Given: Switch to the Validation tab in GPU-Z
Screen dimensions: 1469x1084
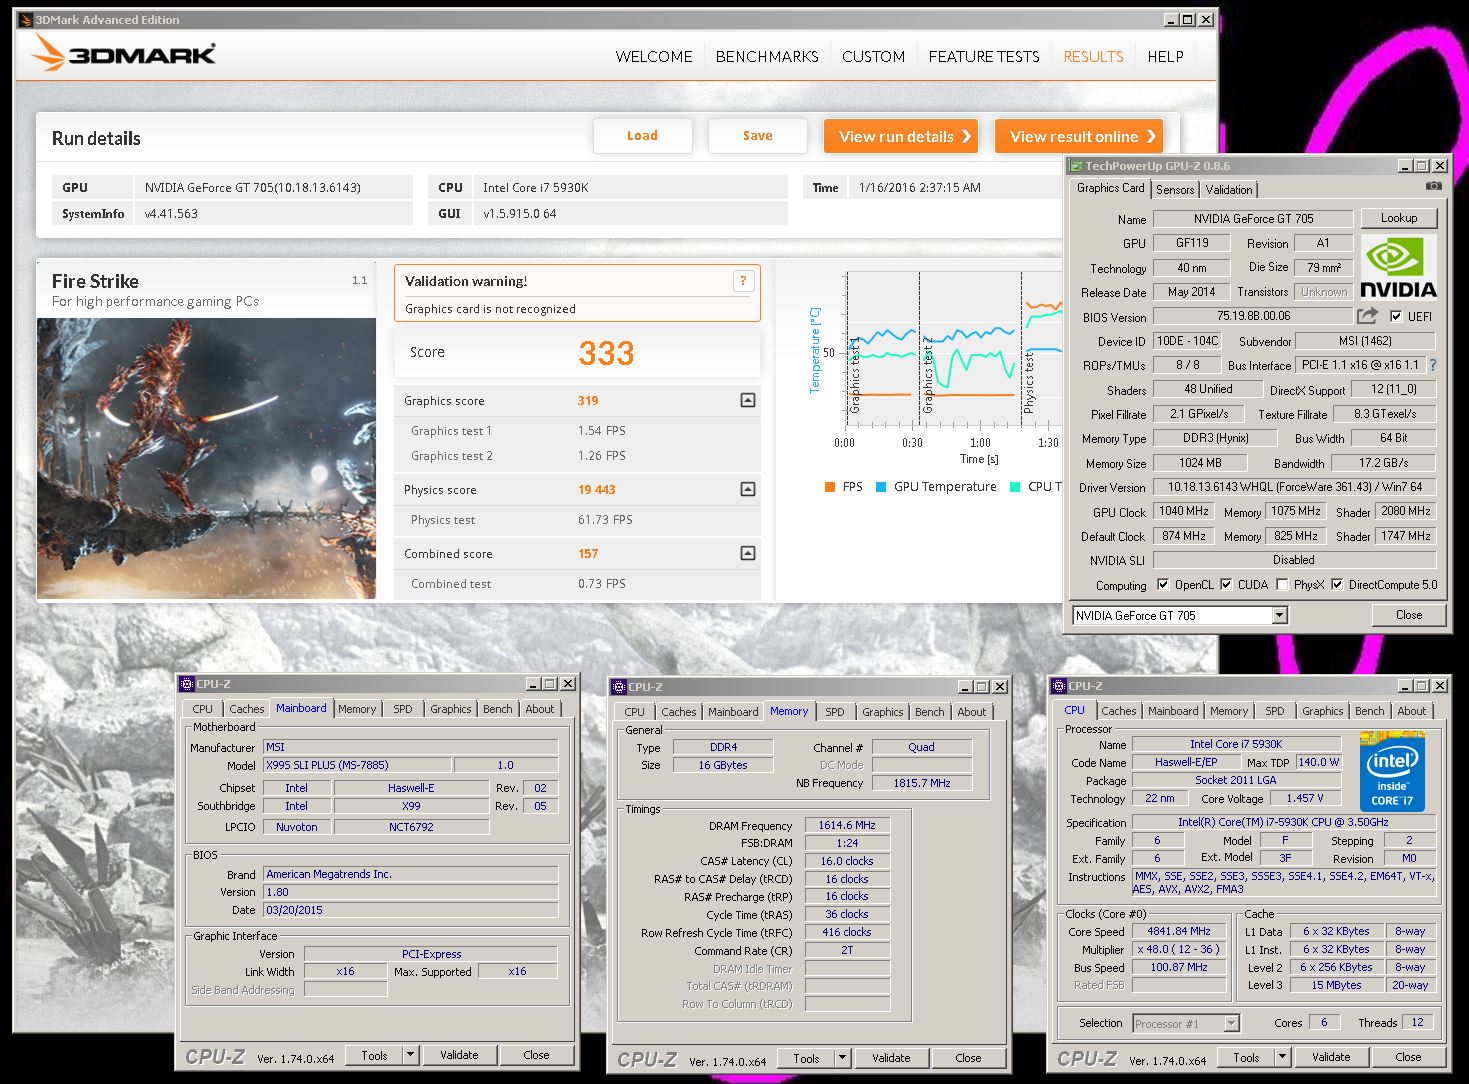Looking at the screenshot, I should [x=1228, y=190].
